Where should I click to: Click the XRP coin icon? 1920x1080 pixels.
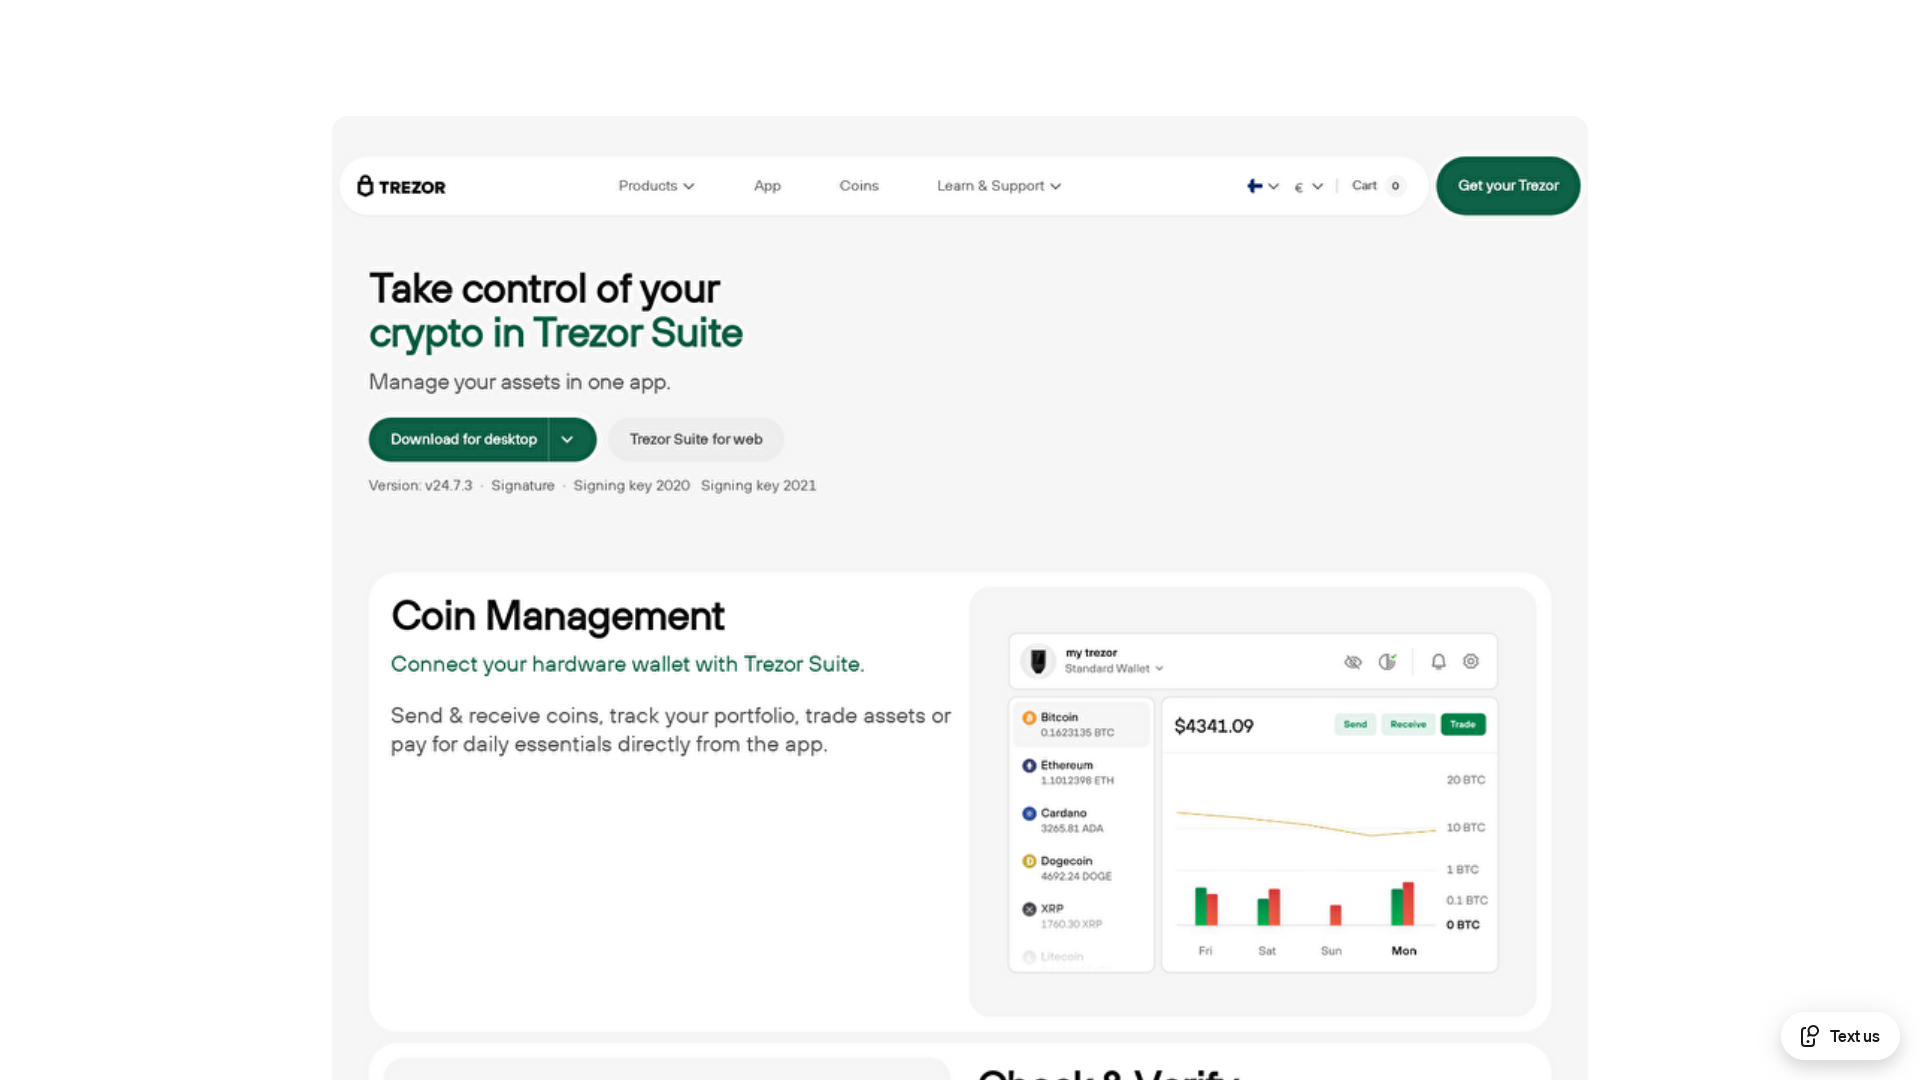(1029, 909)
